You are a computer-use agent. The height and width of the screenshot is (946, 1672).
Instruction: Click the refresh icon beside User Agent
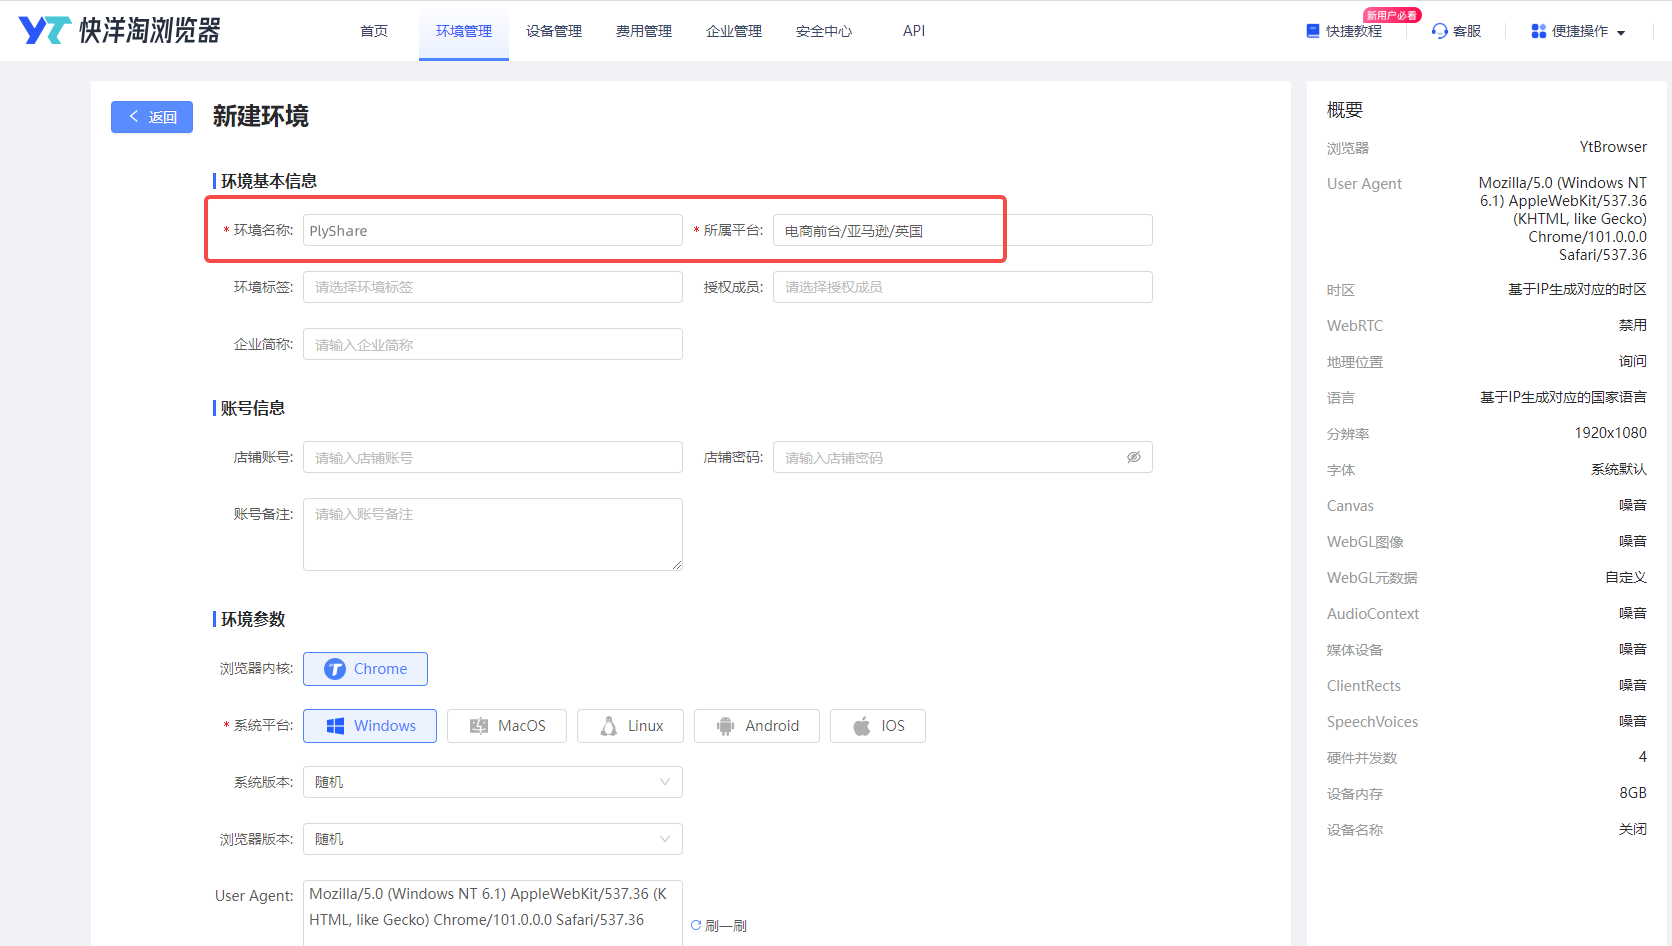[x=696, y=926]
